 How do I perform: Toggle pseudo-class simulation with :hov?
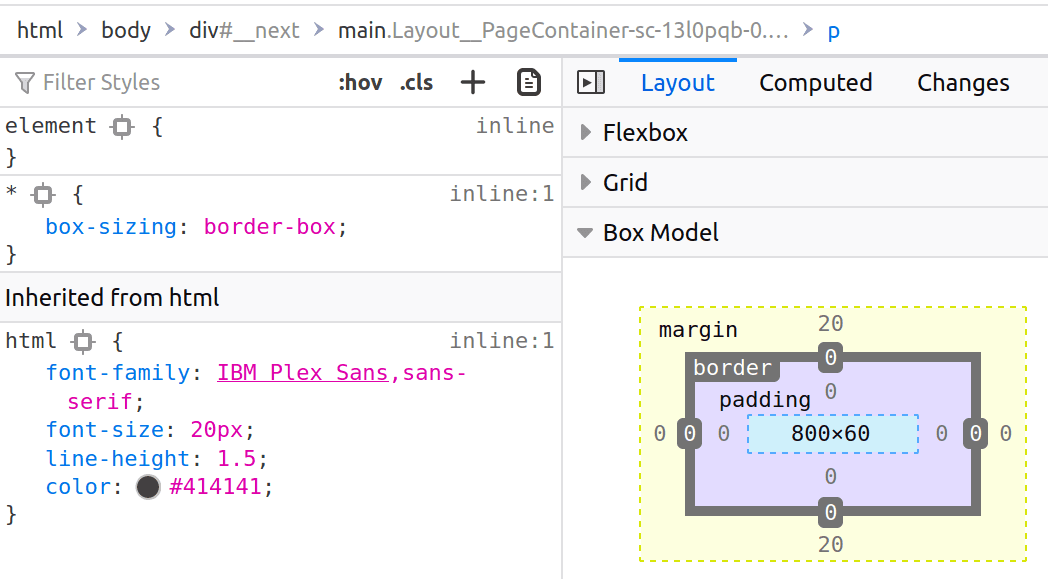(x=360, y=82)
